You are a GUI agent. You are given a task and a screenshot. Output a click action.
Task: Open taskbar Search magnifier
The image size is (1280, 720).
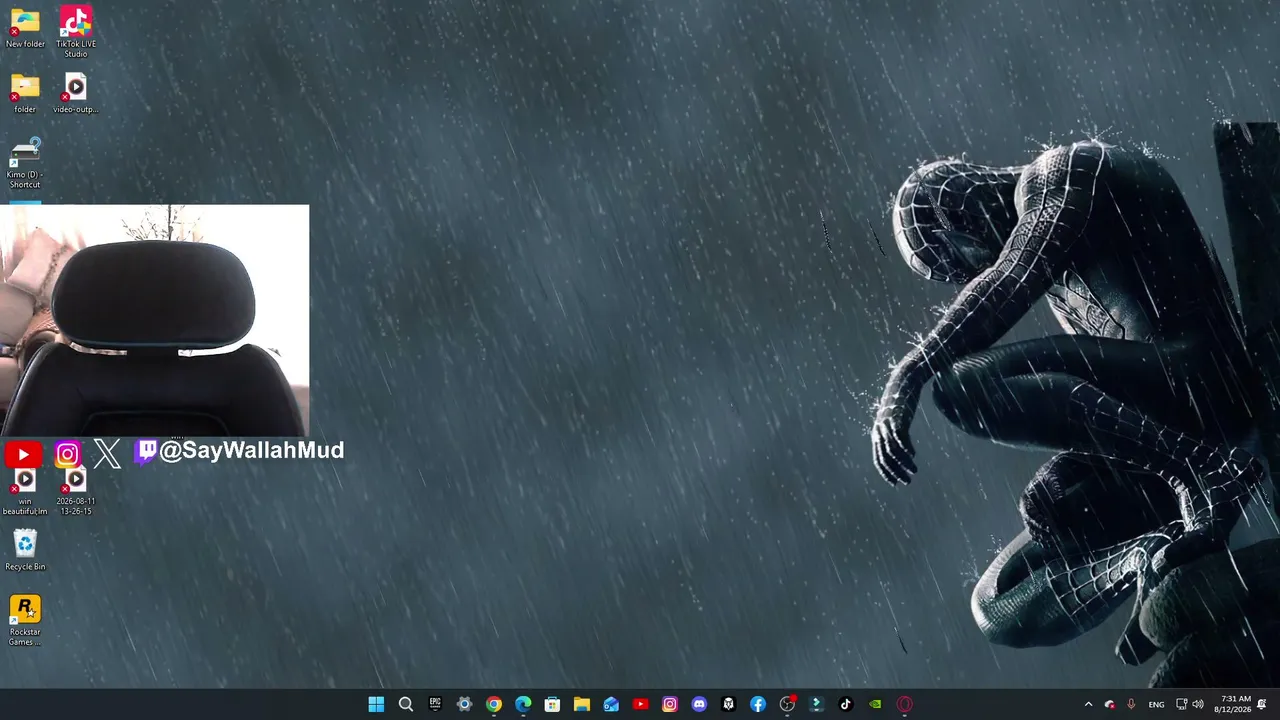pos(405,704)
